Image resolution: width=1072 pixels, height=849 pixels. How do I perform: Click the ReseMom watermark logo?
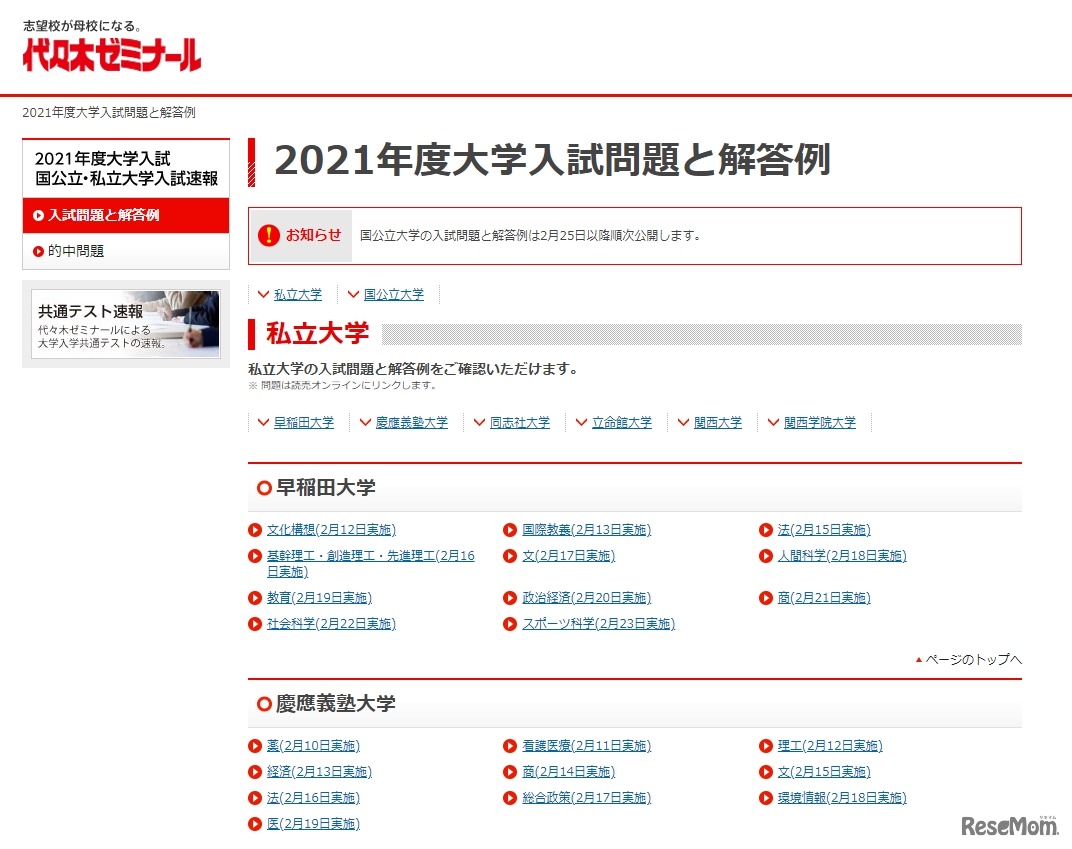(x=1010, y=828)
